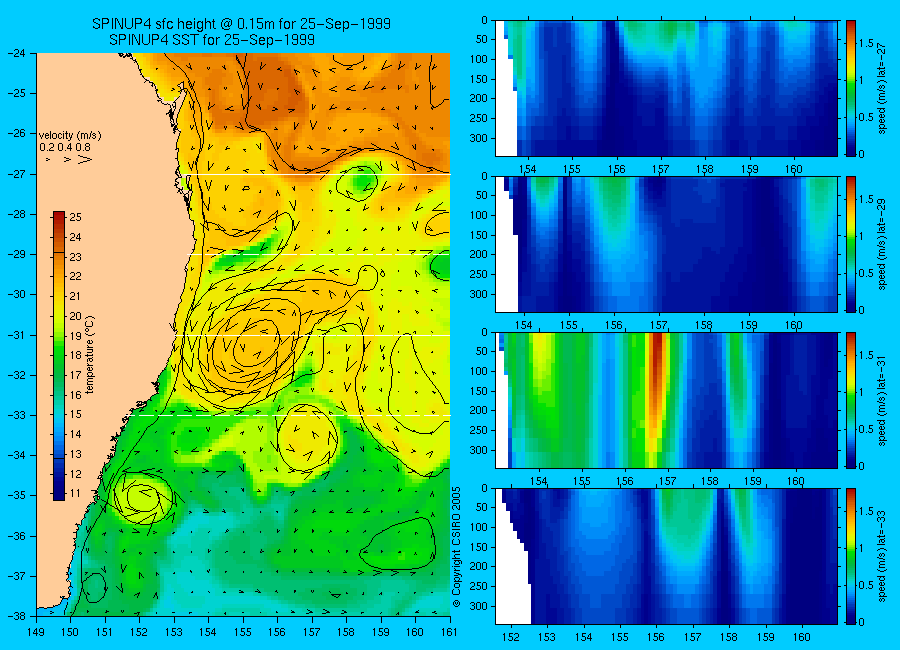Click the "149" longitude tick on the map

pos(36,632)
